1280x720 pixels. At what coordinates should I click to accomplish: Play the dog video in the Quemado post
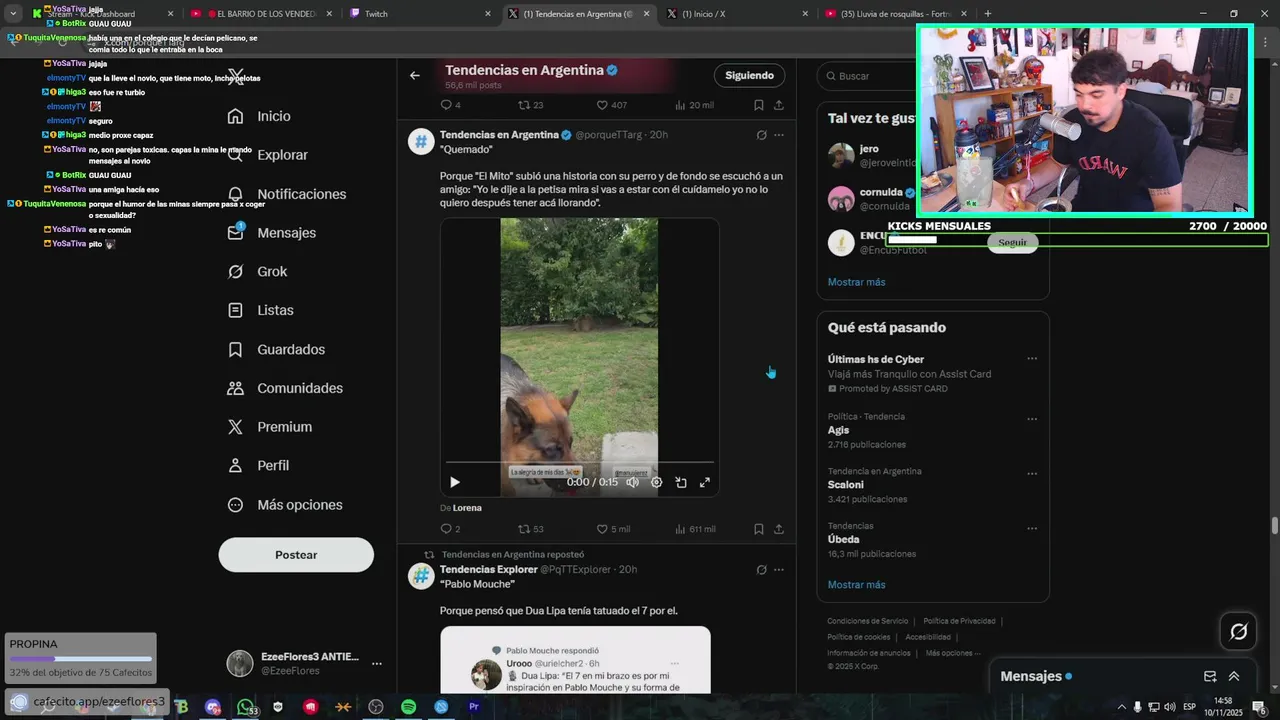(x=455, y=482)
